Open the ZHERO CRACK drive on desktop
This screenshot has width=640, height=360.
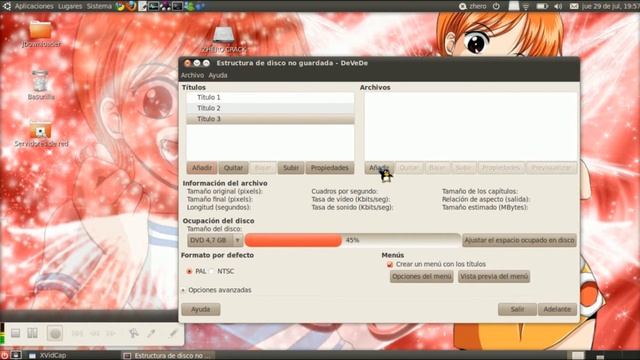tap(224, 39)
